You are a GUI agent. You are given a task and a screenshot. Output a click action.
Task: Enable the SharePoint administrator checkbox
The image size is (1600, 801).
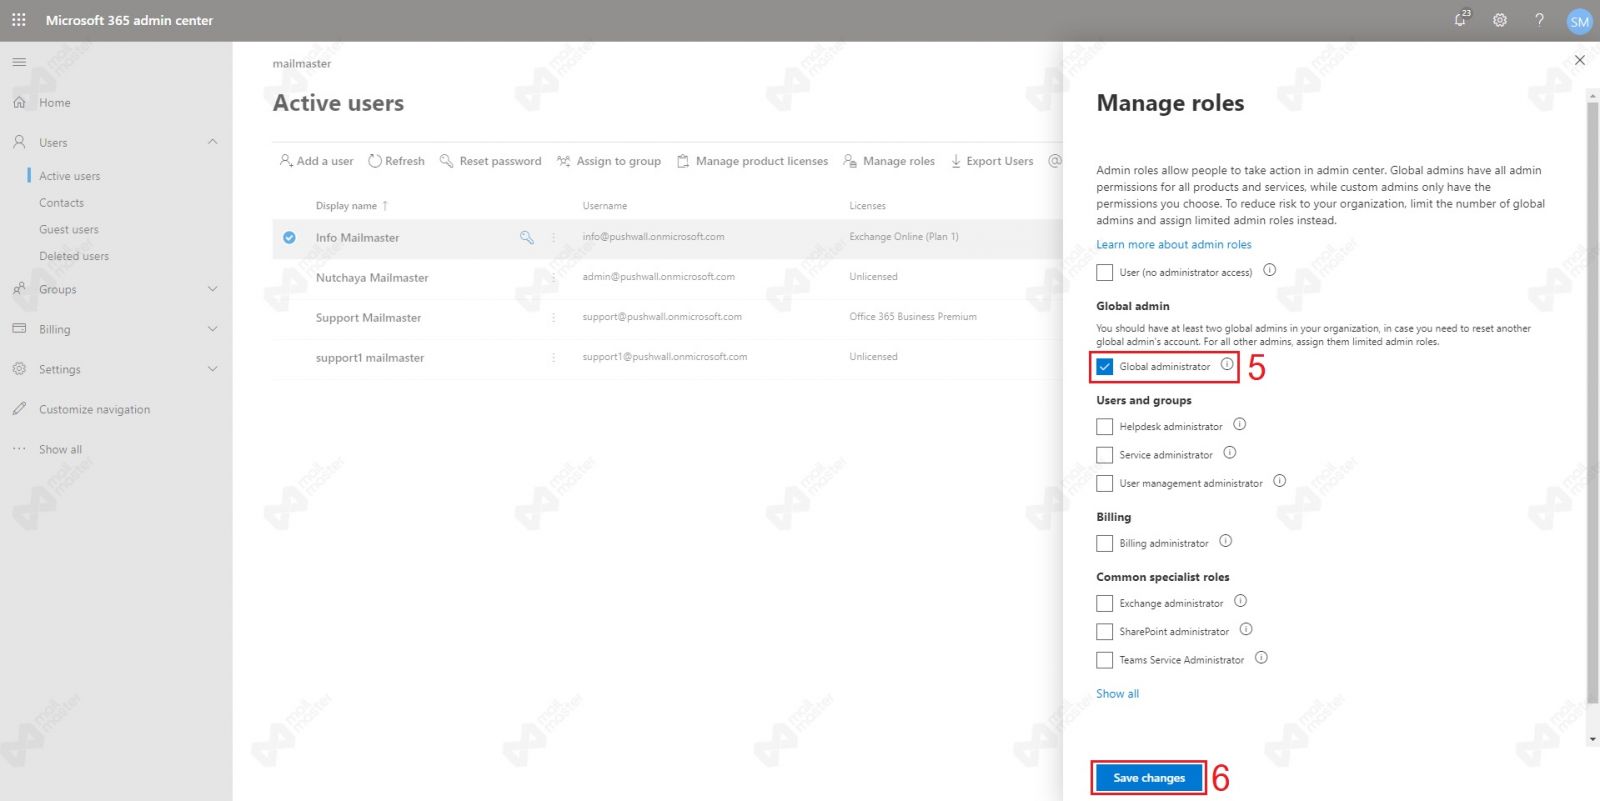click(x=1105, y=632)
